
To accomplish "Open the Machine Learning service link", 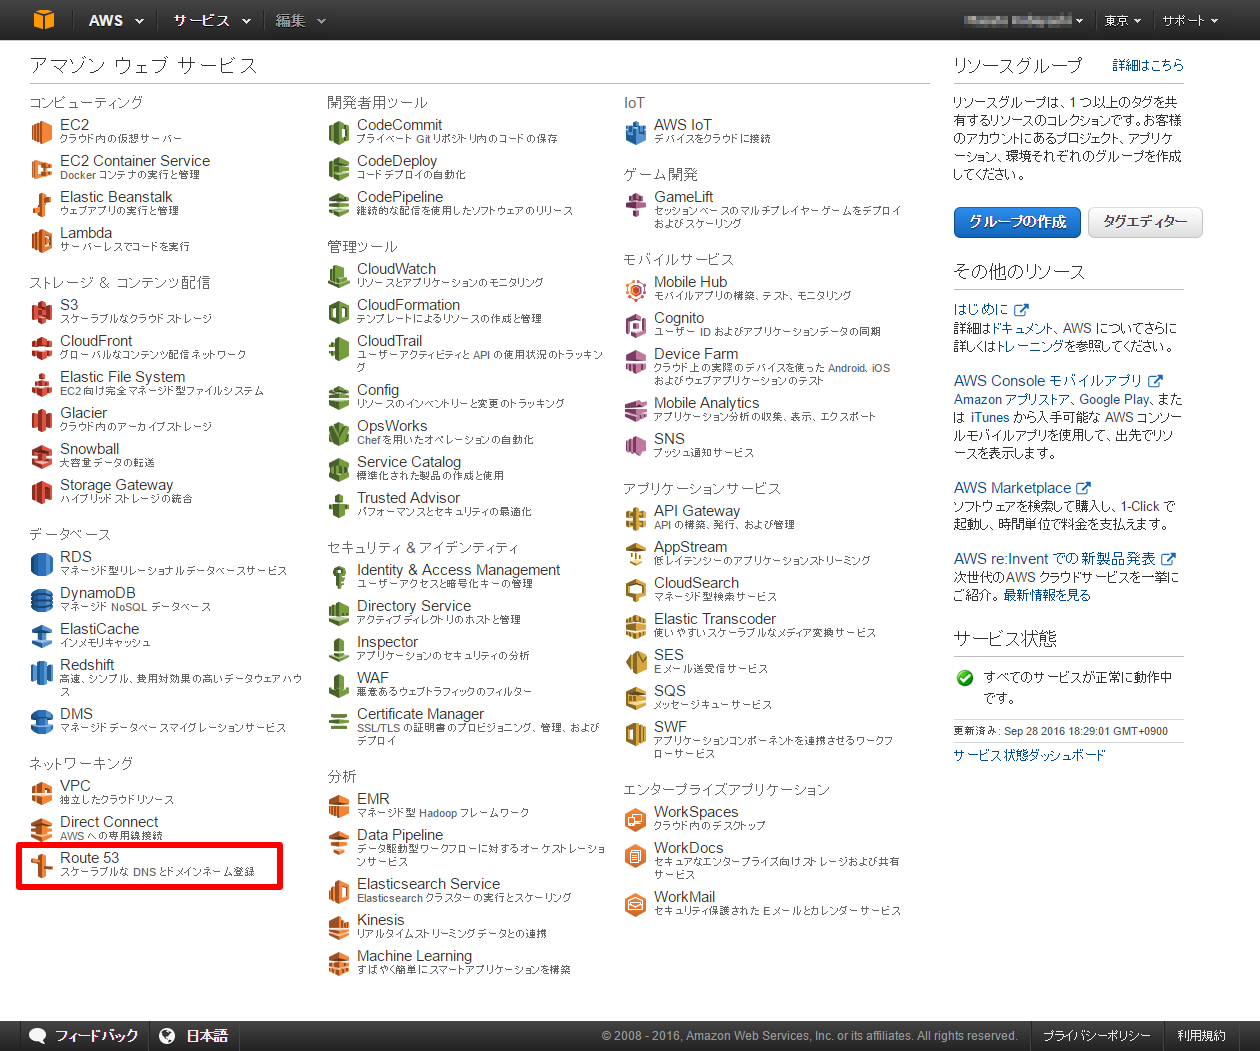I will [x=414, y=956].
